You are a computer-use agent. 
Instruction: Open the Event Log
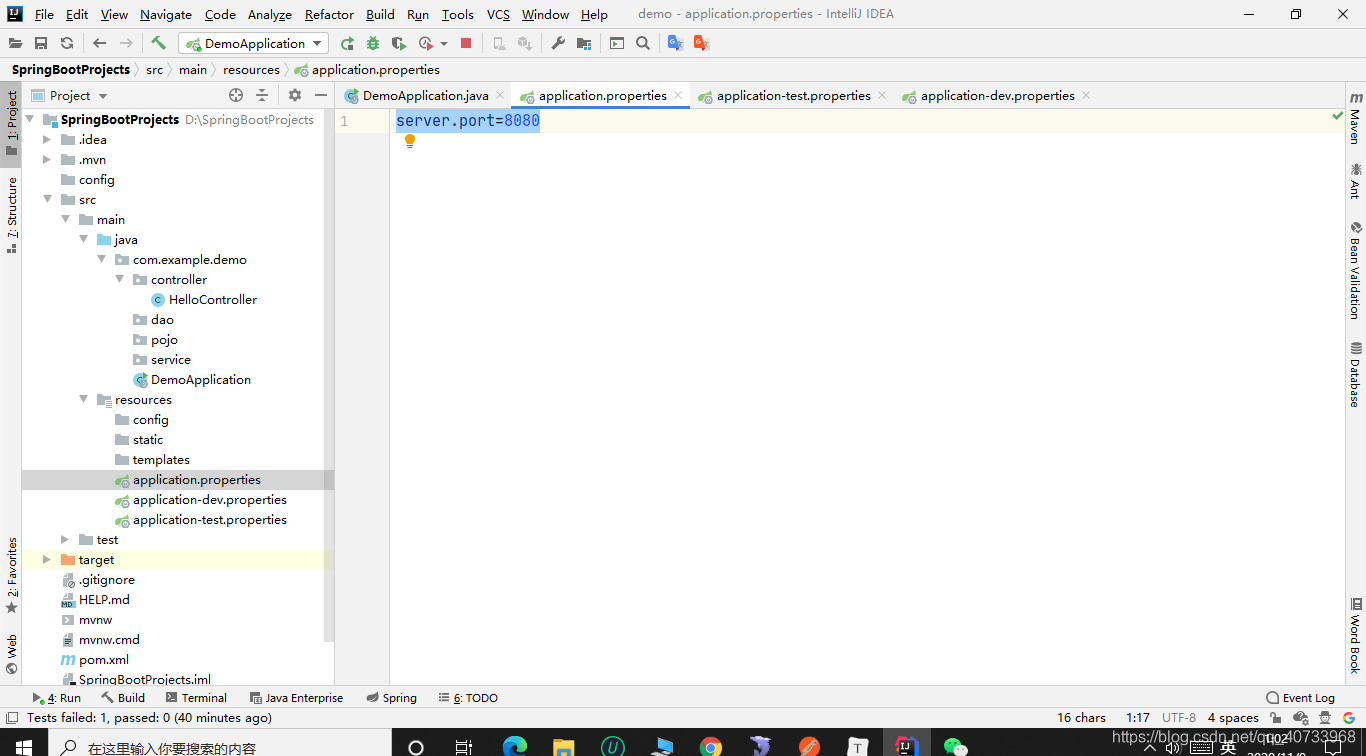click(1300, 698)
